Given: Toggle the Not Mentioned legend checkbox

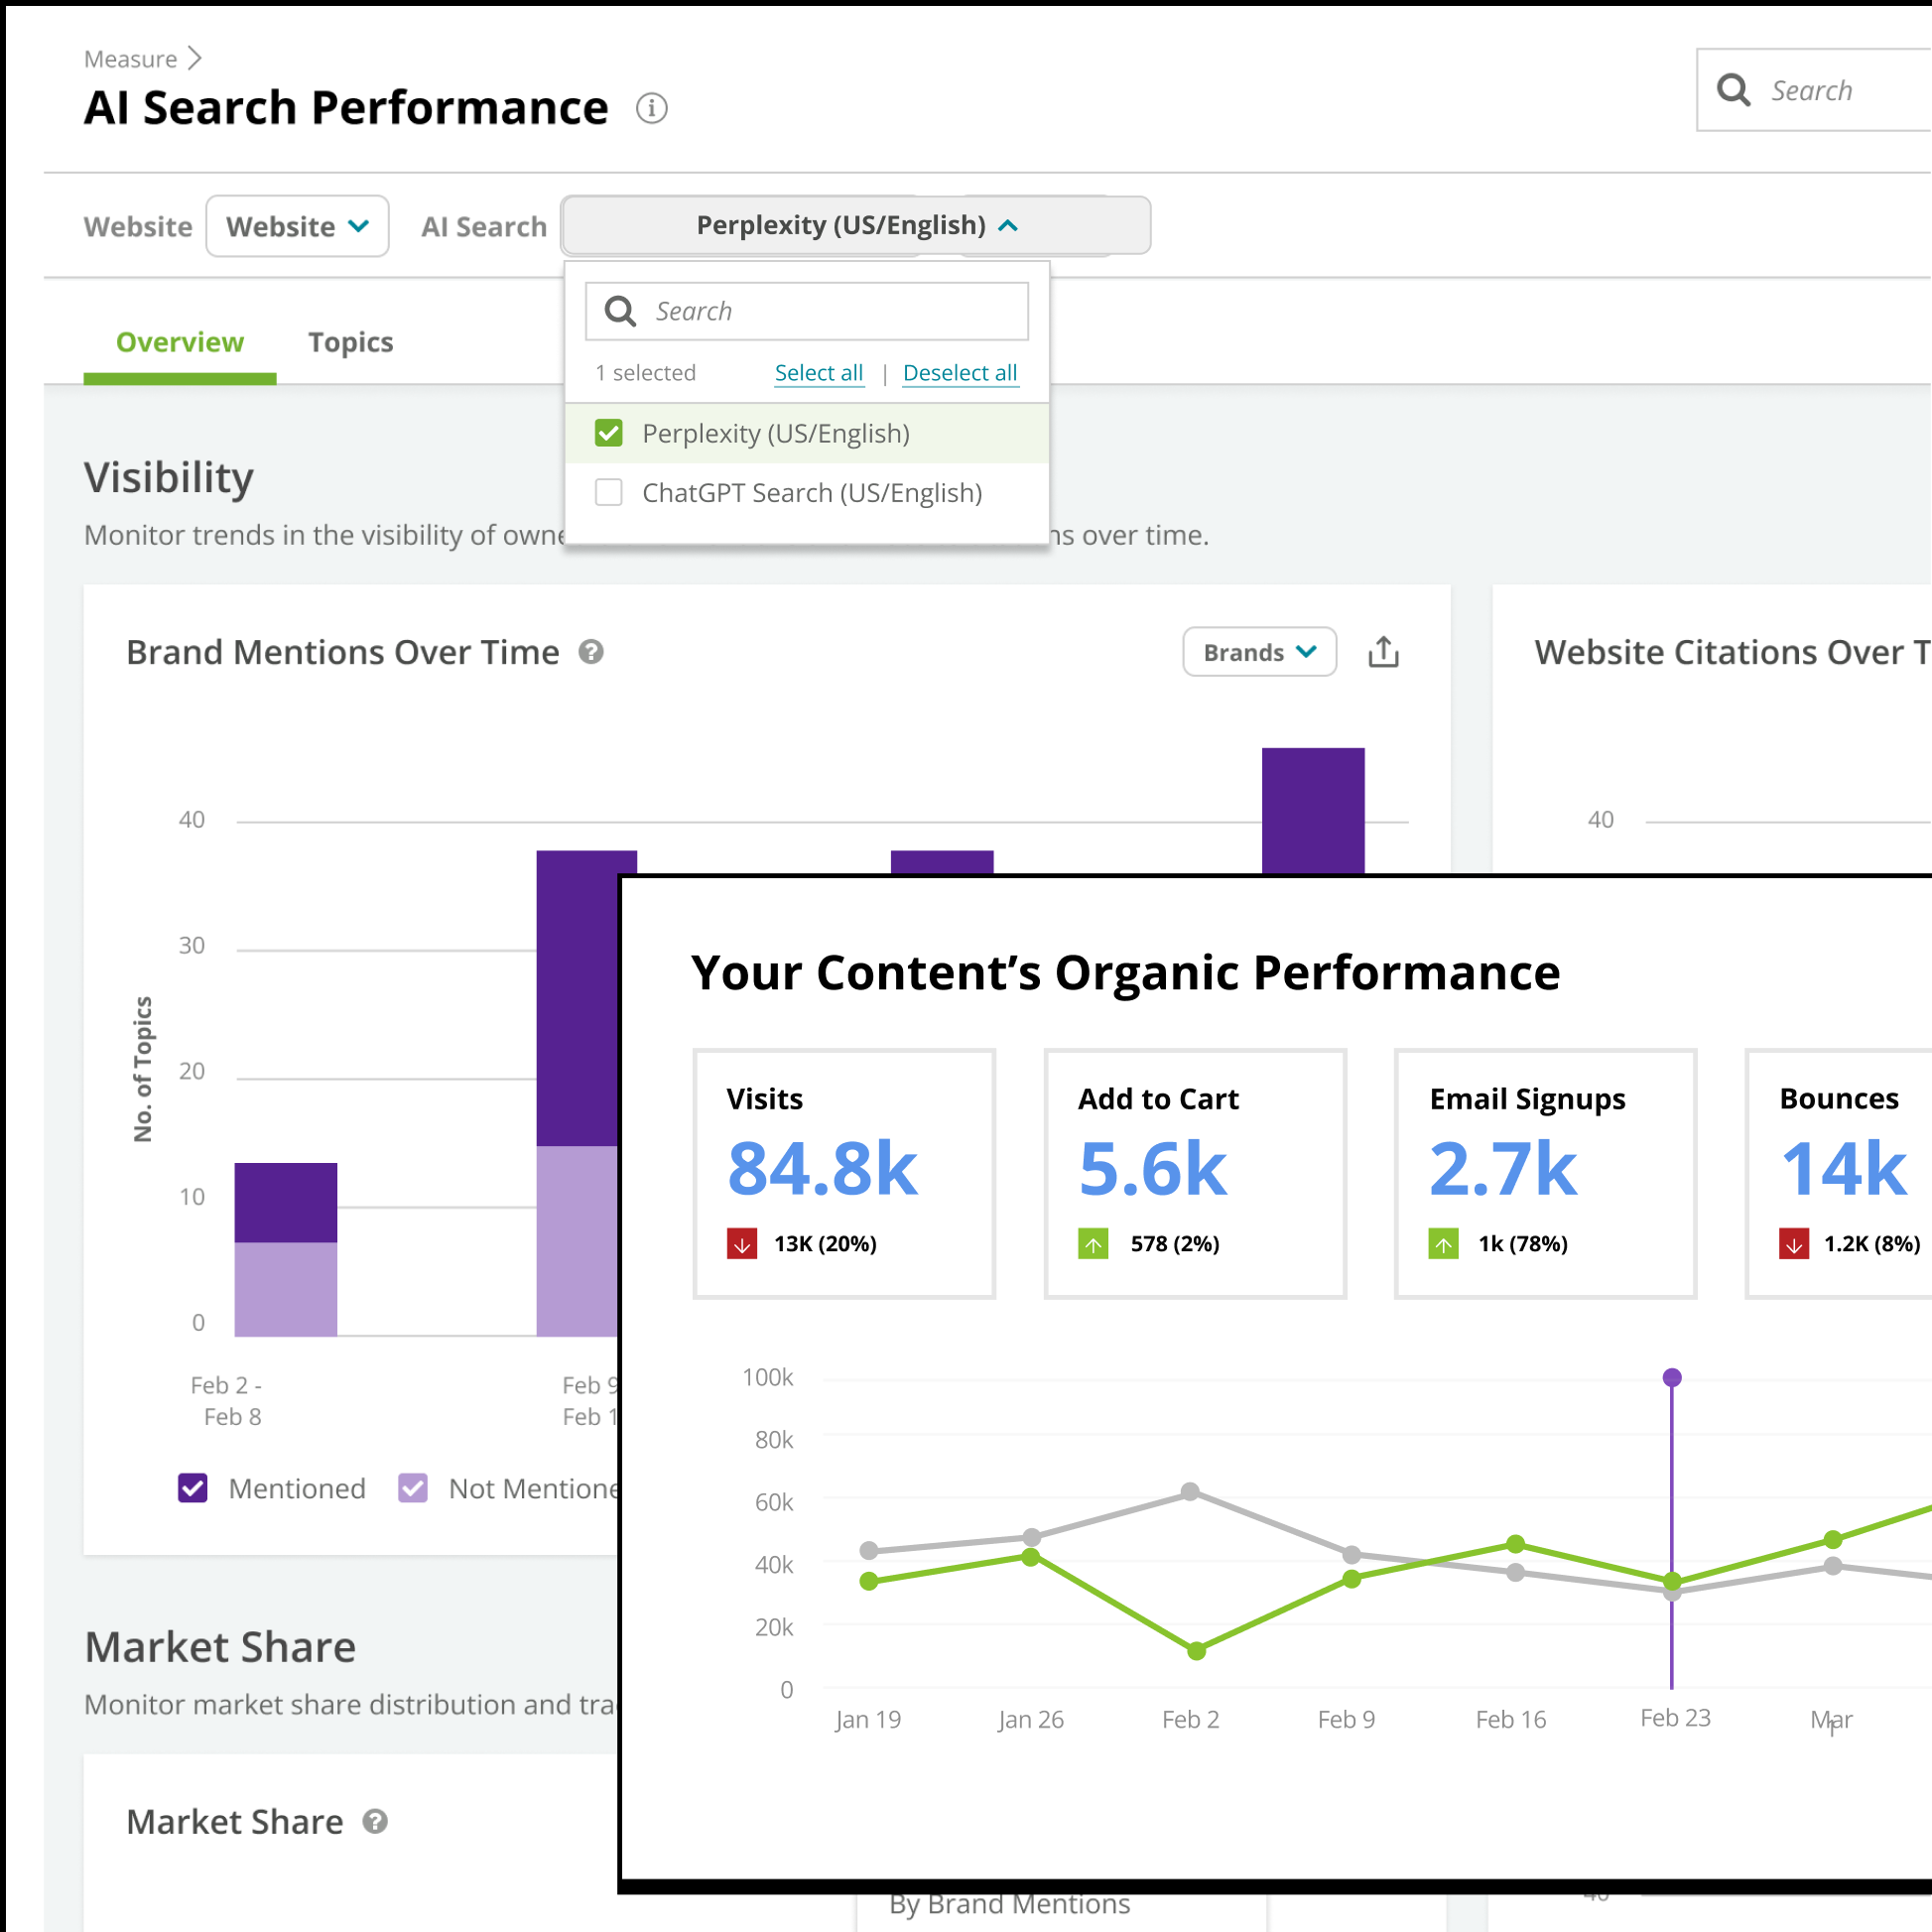Looking at the screenshot, I should point(413,1488).
